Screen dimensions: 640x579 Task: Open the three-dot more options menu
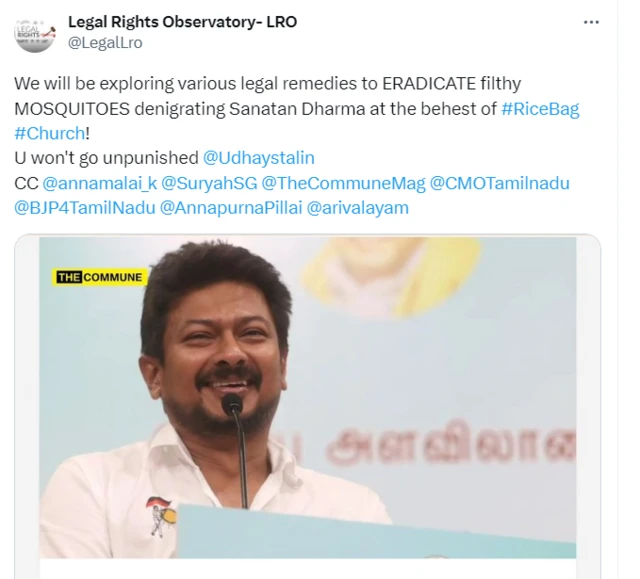click(591, 22)
